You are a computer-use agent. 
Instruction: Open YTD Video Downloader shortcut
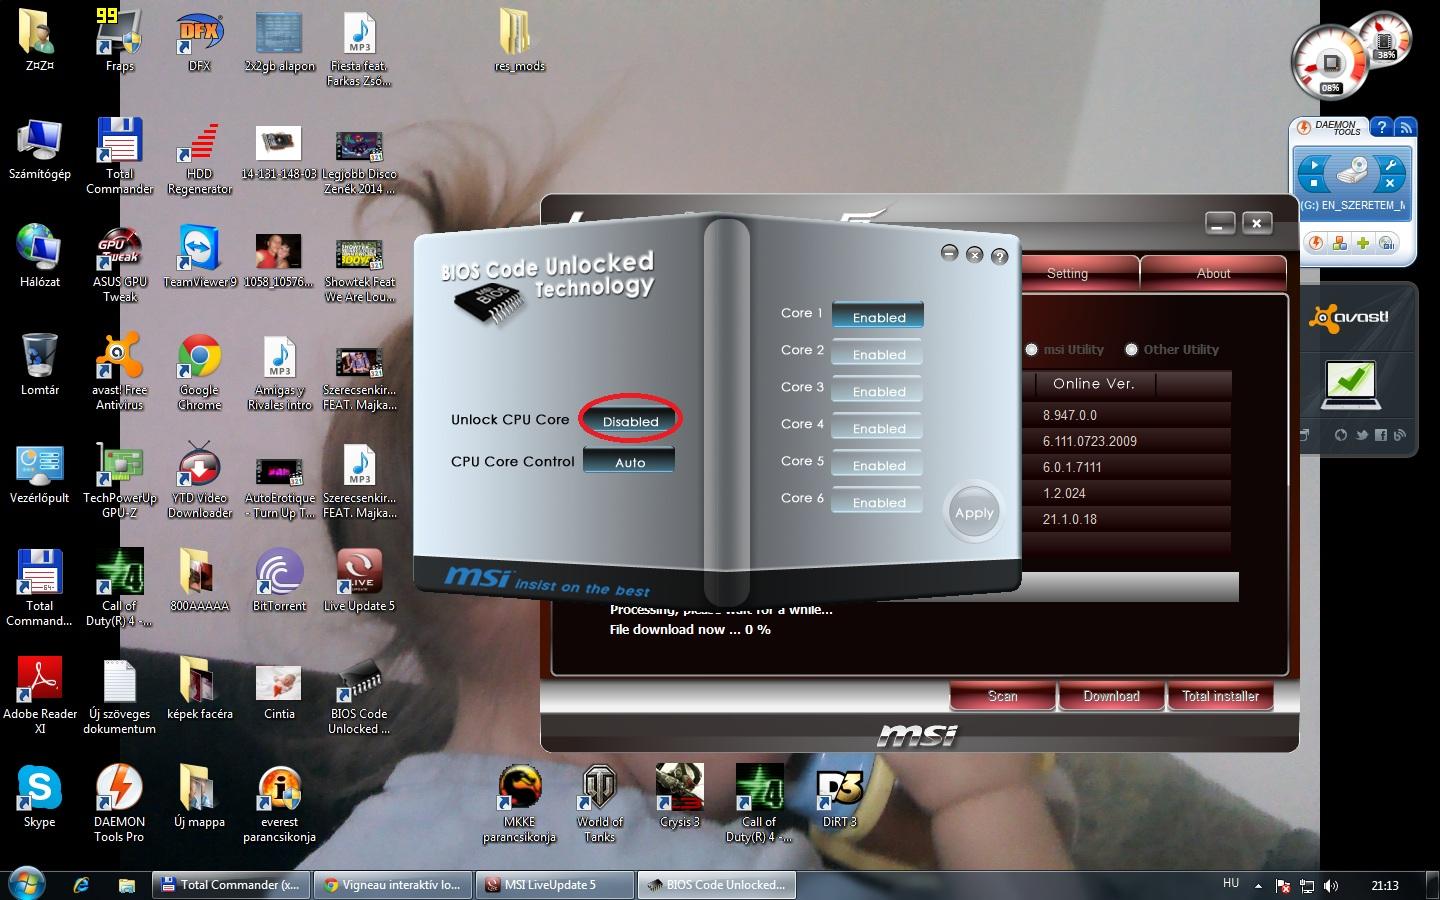[199, 479]
